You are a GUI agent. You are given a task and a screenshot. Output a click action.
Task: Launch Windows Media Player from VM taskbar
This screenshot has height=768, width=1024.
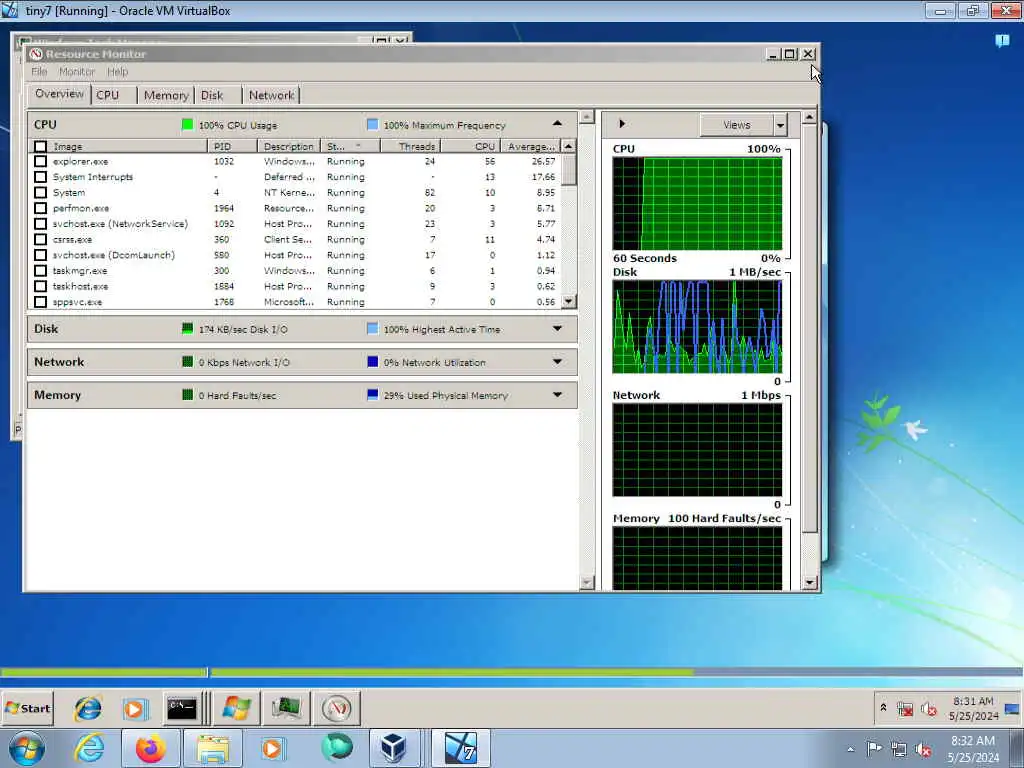point(135,709)
